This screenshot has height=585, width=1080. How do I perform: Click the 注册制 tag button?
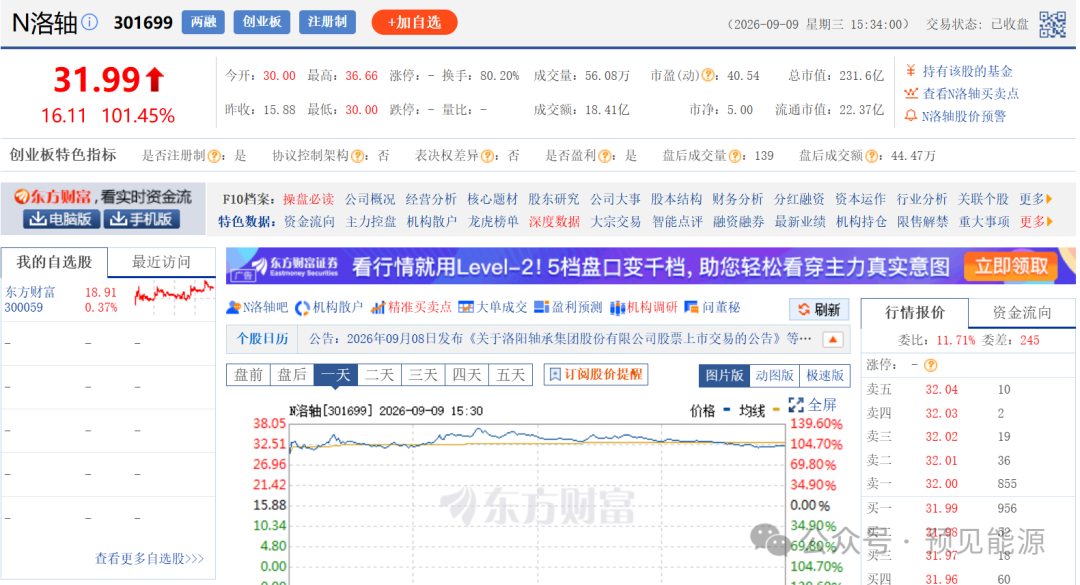[x=327, y=22]
